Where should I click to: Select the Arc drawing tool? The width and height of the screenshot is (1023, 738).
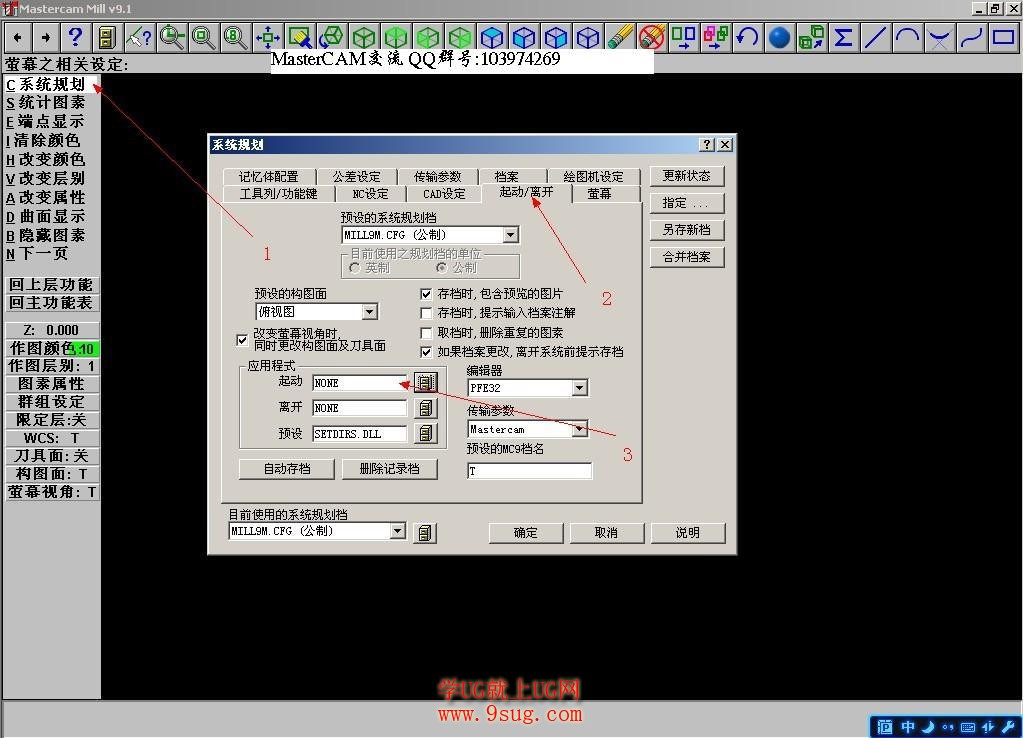point(908,37)
